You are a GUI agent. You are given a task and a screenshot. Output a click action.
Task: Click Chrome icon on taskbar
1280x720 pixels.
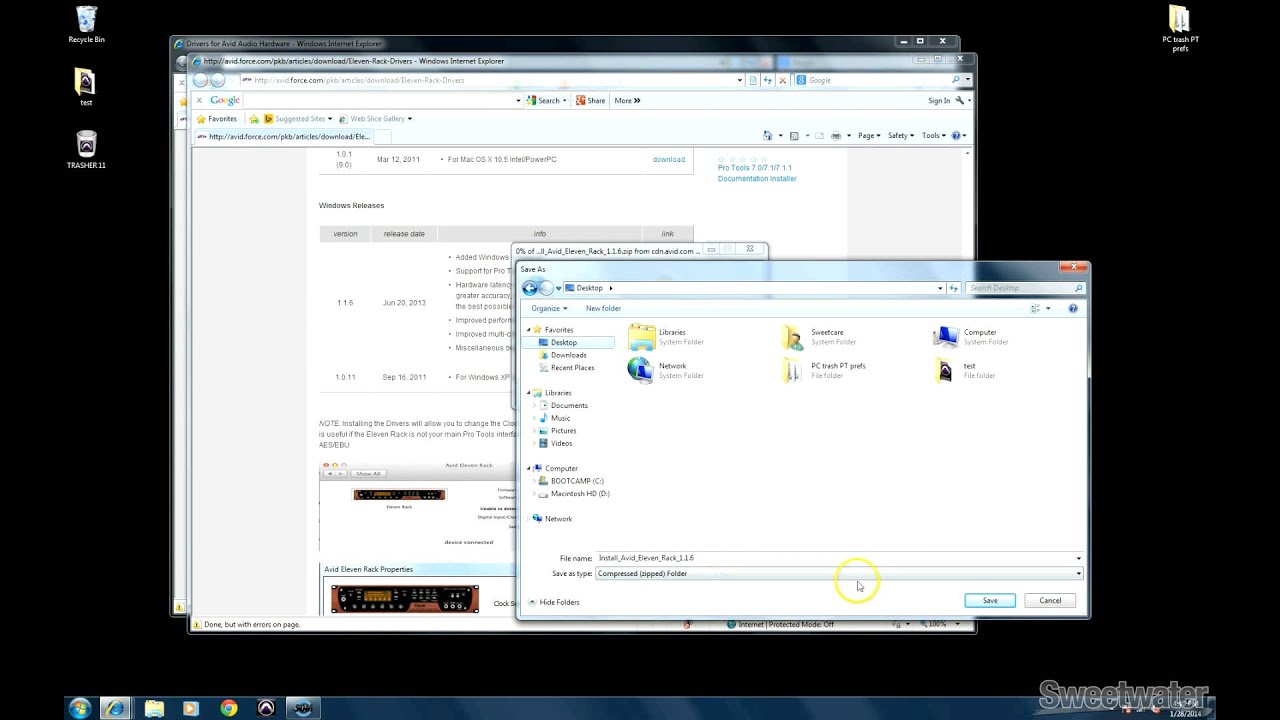point(229,708)
